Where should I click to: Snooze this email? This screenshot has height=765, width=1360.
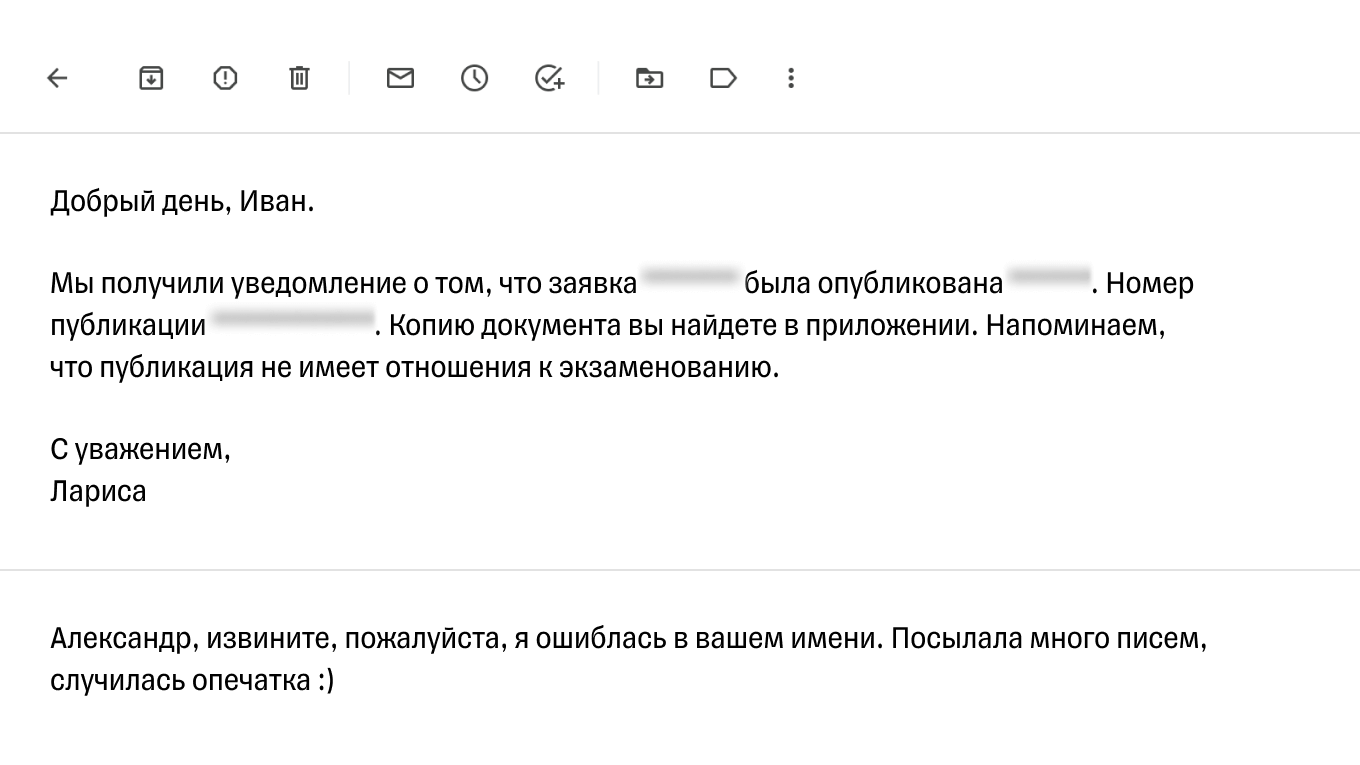[x=474, y=78]
